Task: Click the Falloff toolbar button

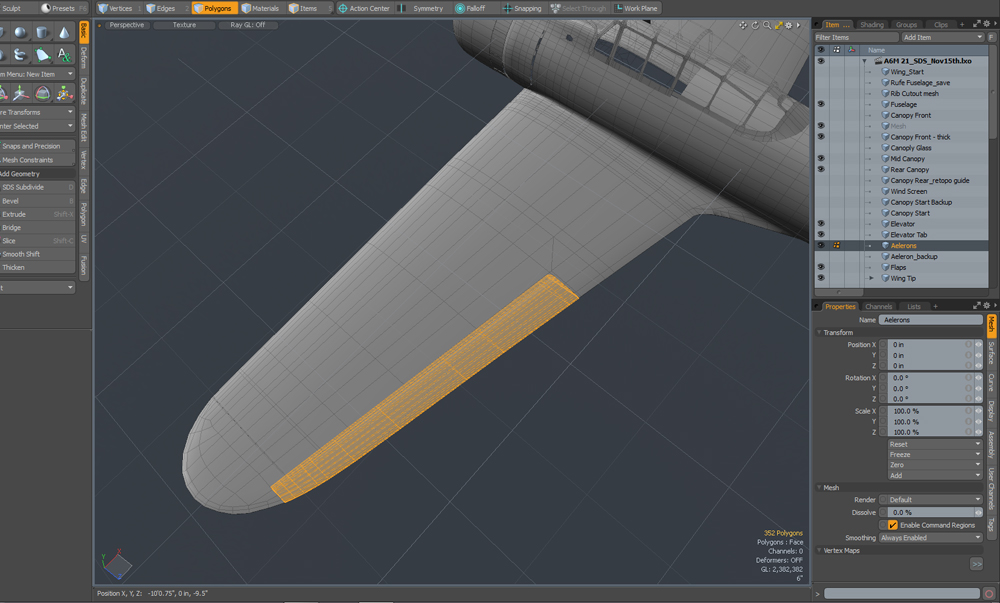Action: click(x=470, y=8)
